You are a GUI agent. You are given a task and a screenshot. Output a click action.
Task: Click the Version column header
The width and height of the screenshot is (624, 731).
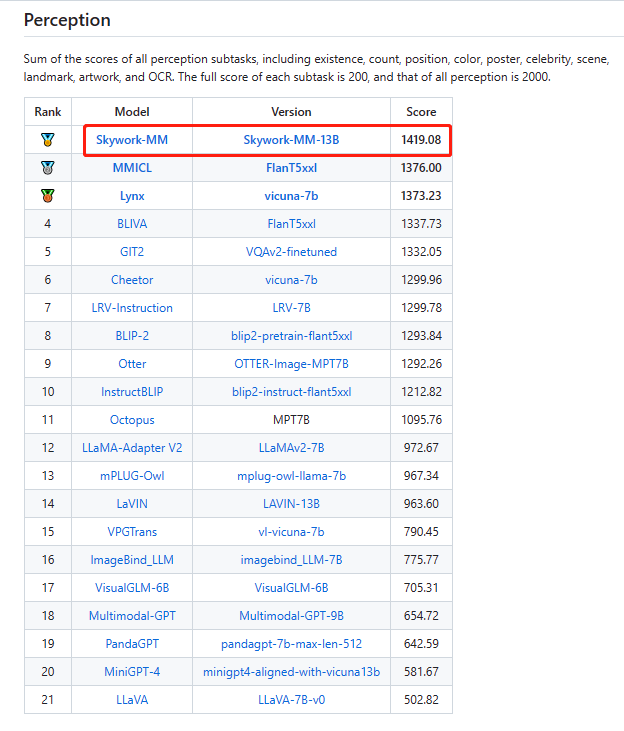click(x=291, y=112)
